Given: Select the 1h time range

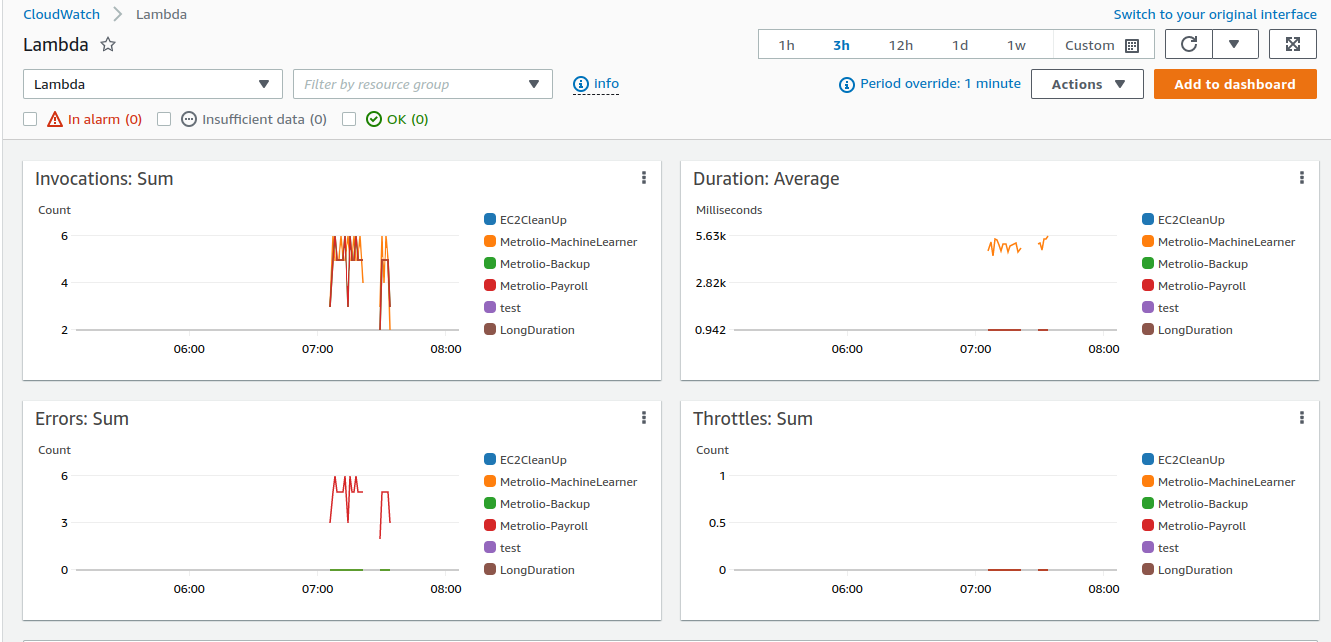Looking at the screenshot, I should pyautogui.click(x=787, y=45).
